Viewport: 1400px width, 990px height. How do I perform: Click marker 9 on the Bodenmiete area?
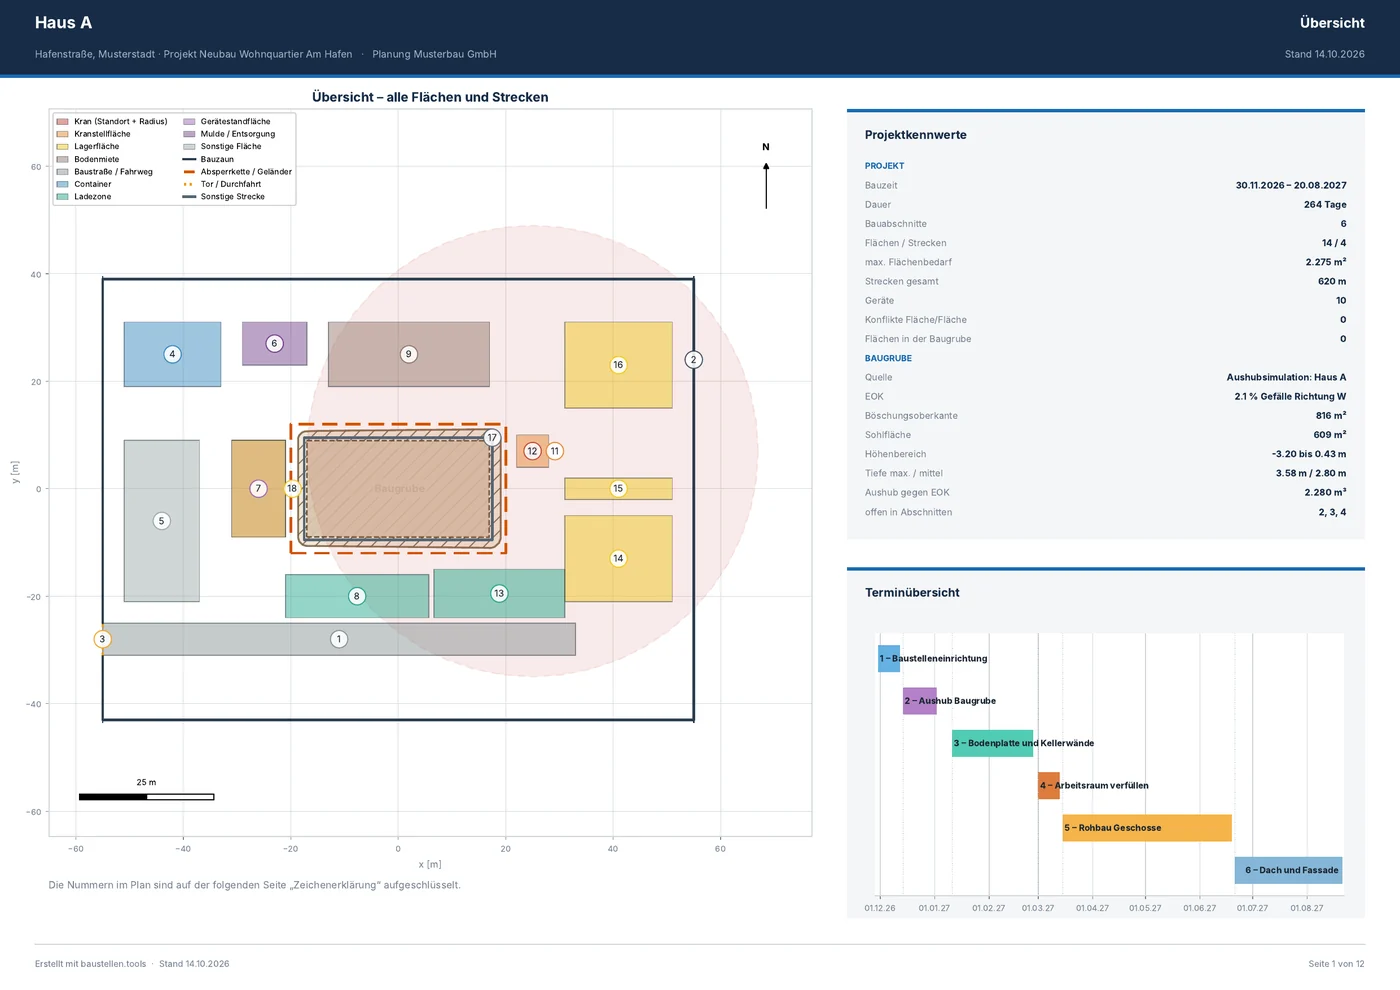click(x=408, y=354)
